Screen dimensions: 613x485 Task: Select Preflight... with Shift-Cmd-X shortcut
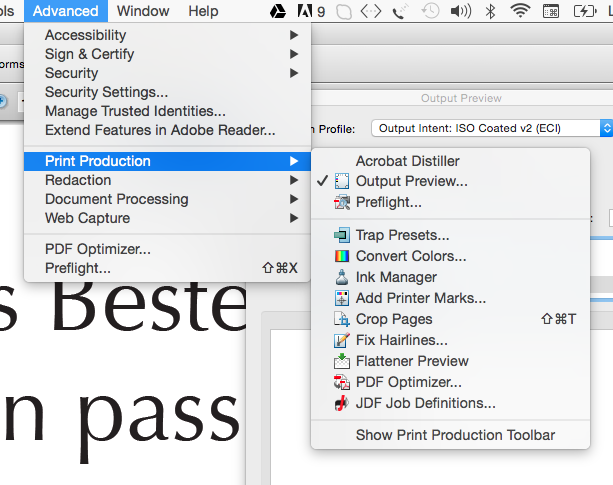point(167,268)
